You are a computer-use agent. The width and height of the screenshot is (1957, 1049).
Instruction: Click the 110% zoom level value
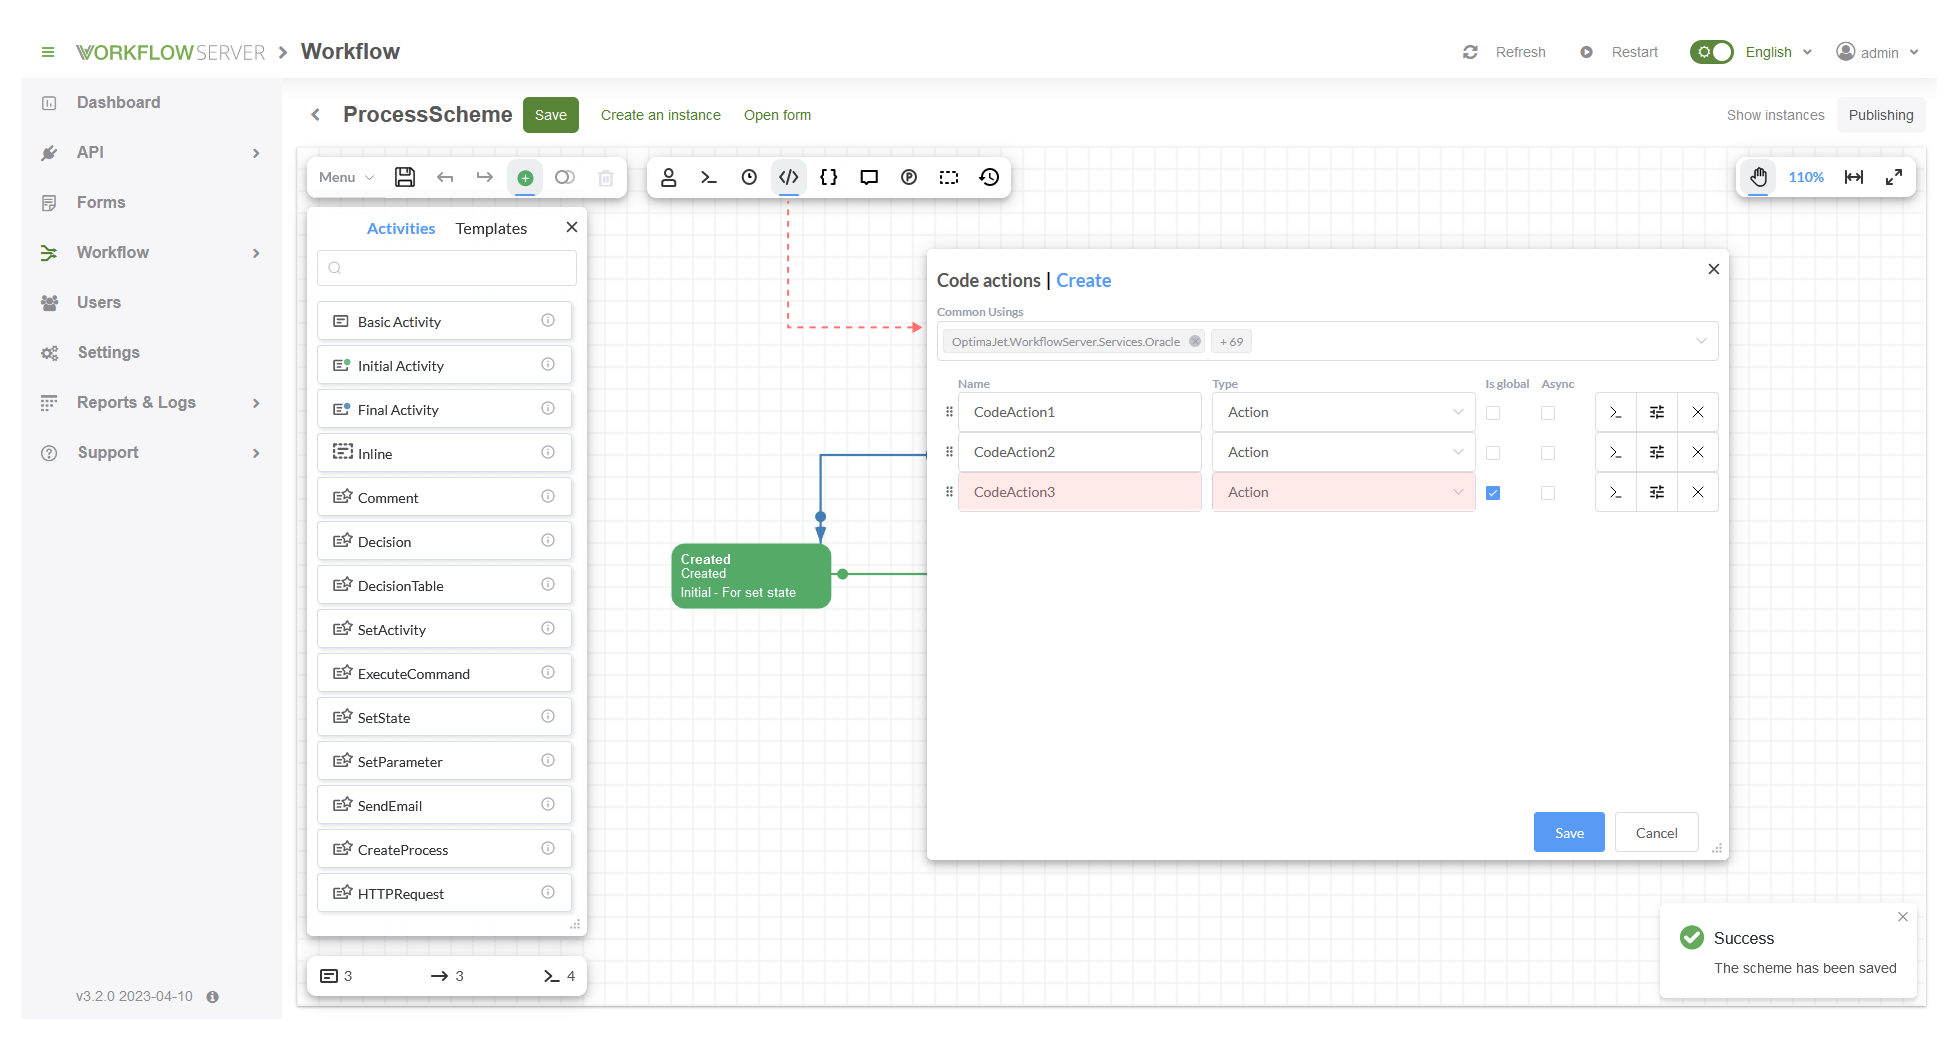pyautogui.click(x=1806, y=177)
